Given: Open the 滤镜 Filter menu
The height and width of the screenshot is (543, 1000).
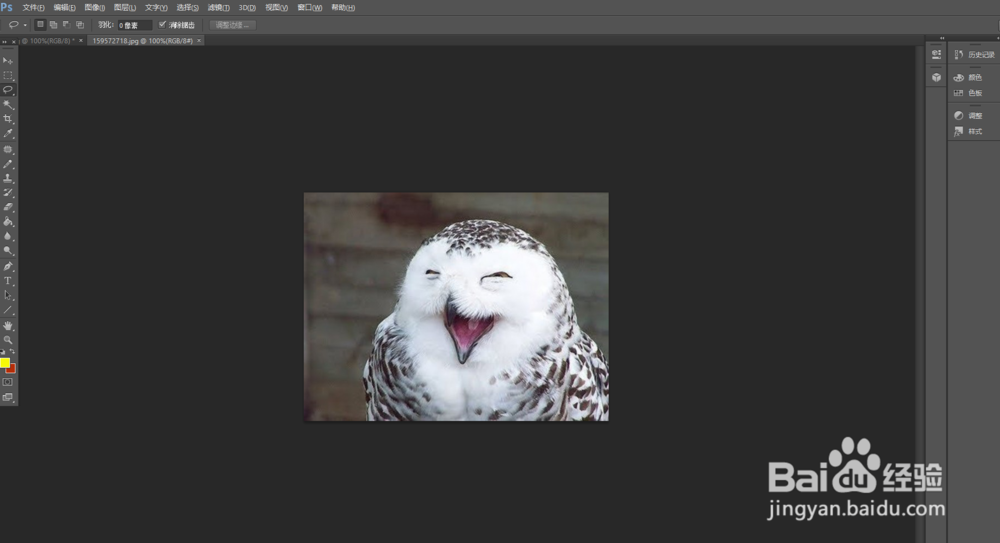Looking at the screenshot, I should [218, 8].
